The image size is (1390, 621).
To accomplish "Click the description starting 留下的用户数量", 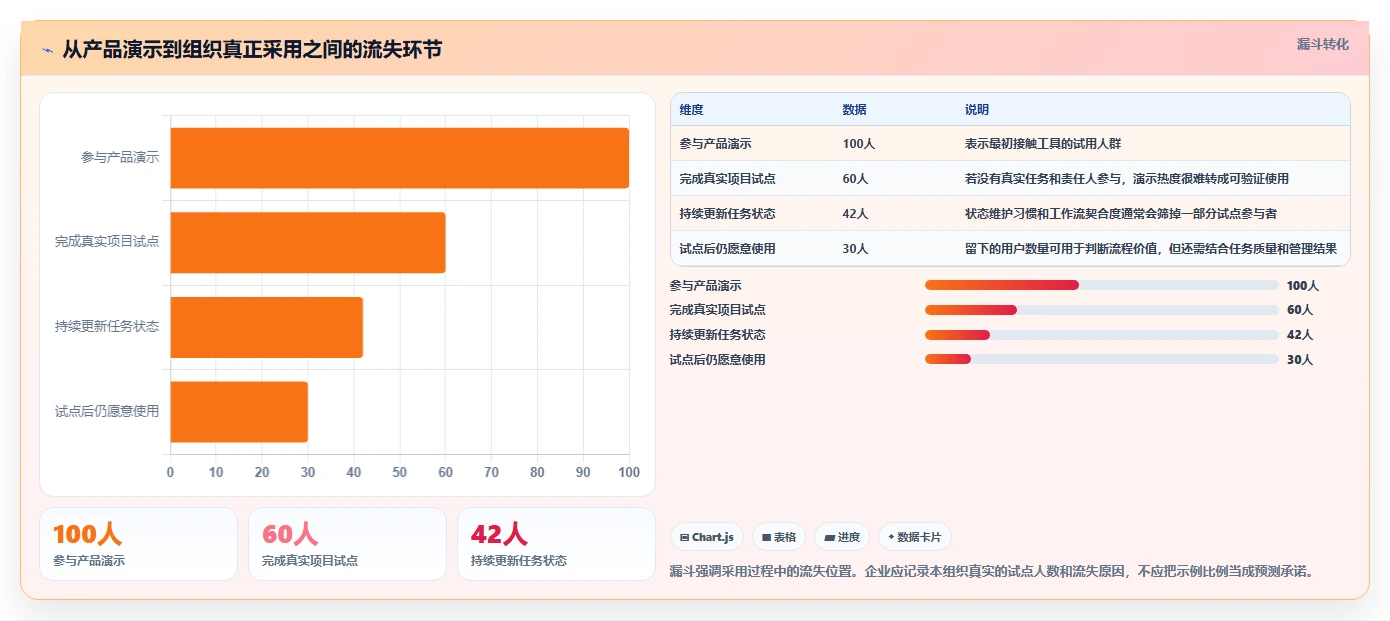I will [x=1151, y=249].
